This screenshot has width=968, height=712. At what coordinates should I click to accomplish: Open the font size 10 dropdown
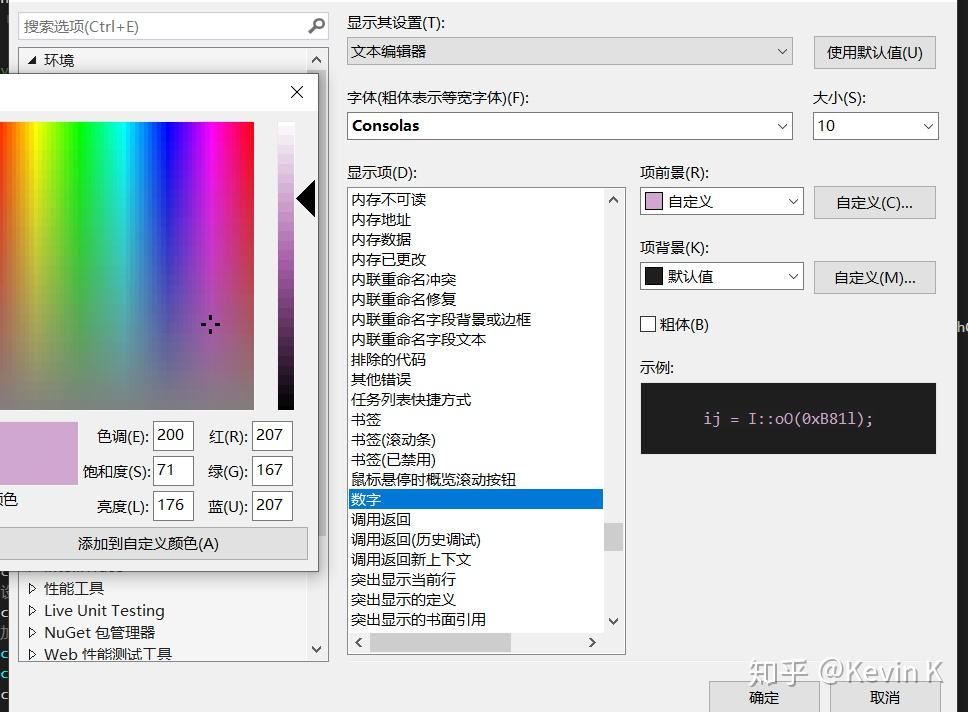coord(875,126)
